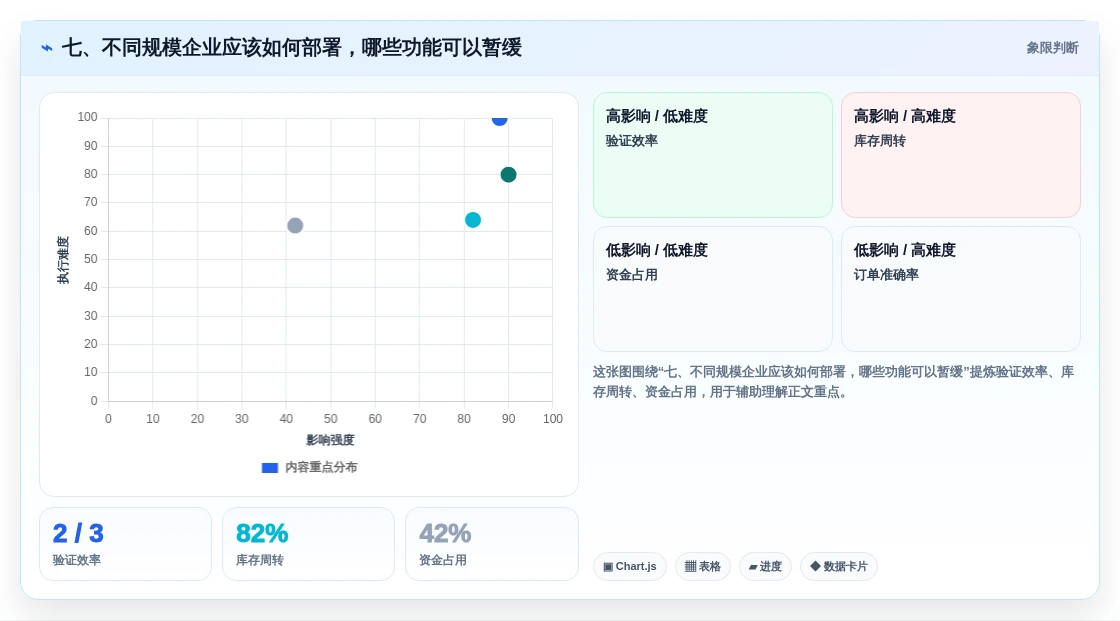Click the 象限判断 label in the header
This screenshot has height=621, width=1120.
click(1052, 48)
